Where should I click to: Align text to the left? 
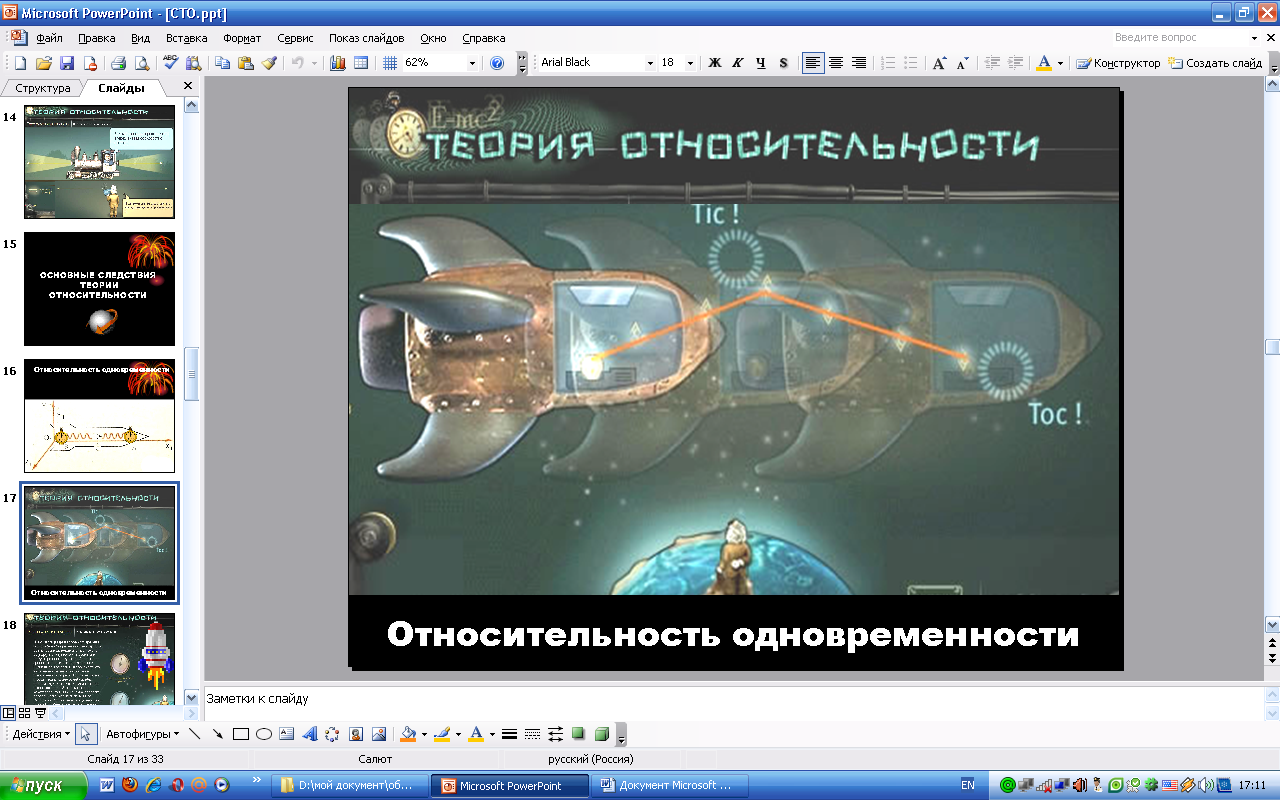813,63
